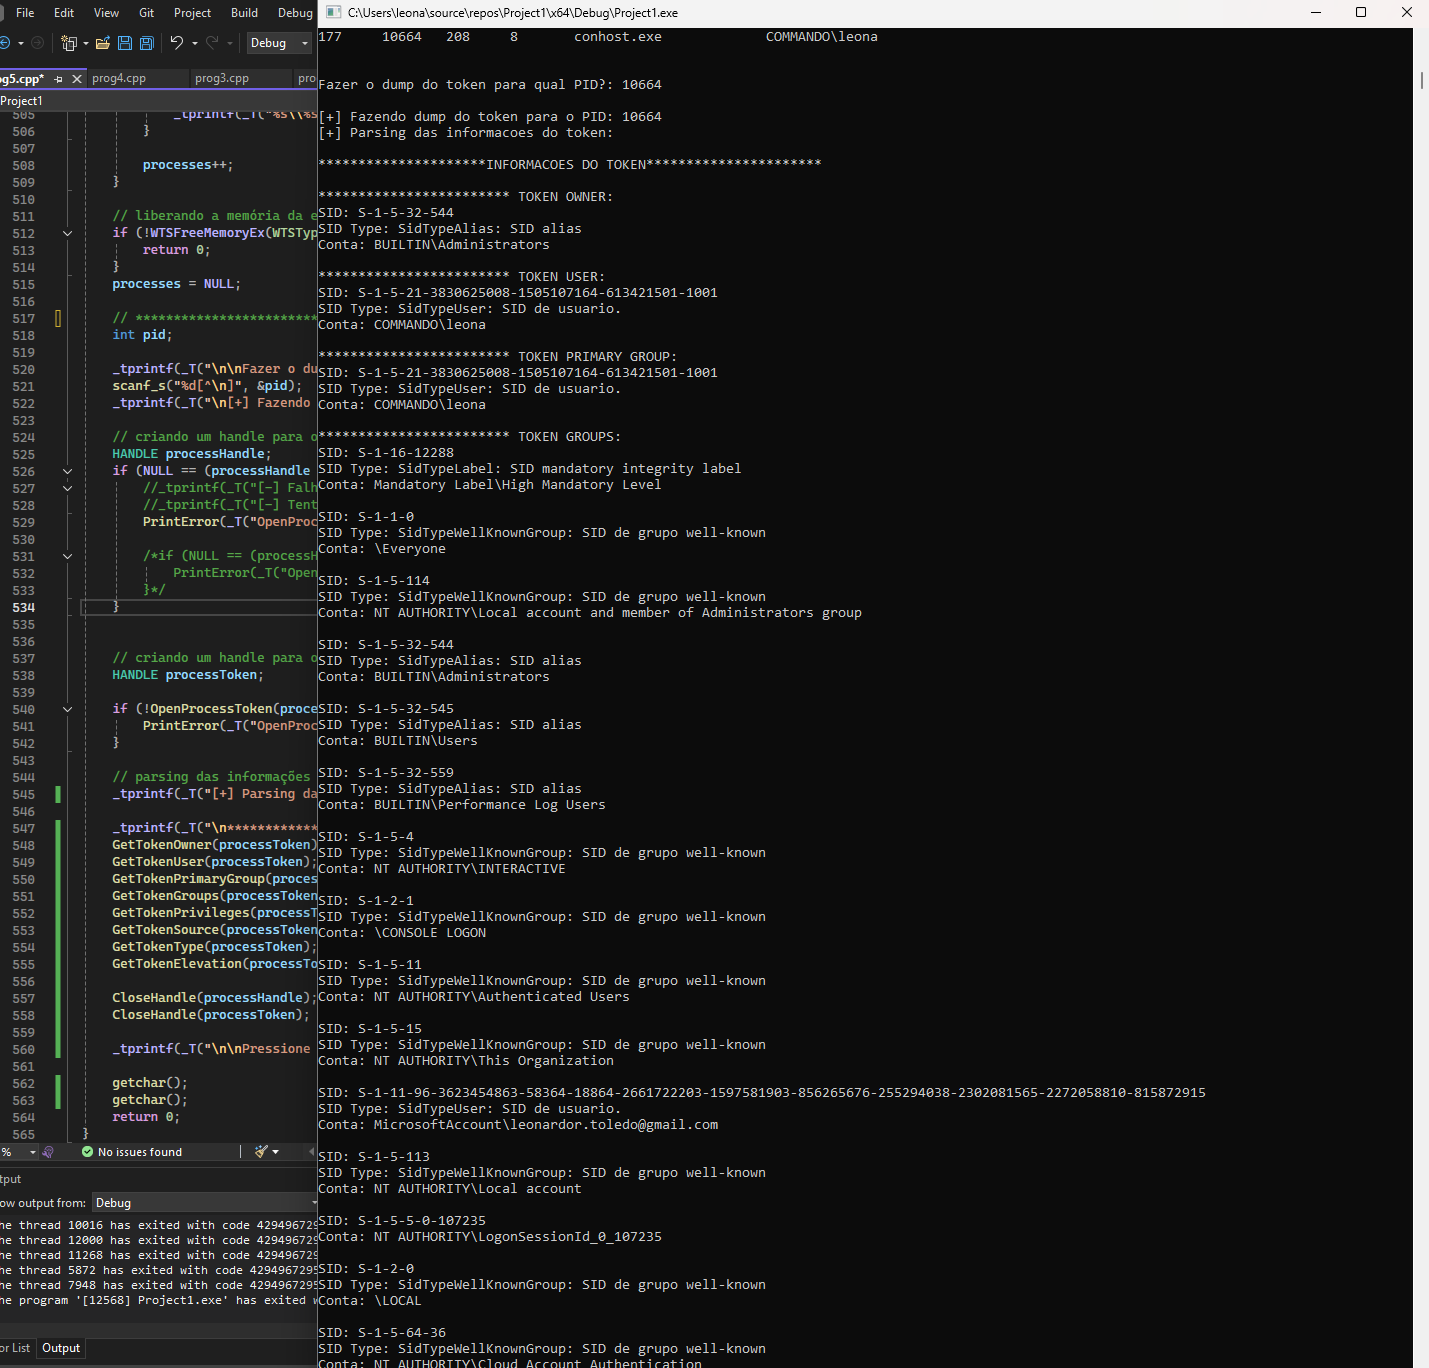Collapse the code block at line 512
This screenshot has height=1368, width=1429.
pos(67,233)
